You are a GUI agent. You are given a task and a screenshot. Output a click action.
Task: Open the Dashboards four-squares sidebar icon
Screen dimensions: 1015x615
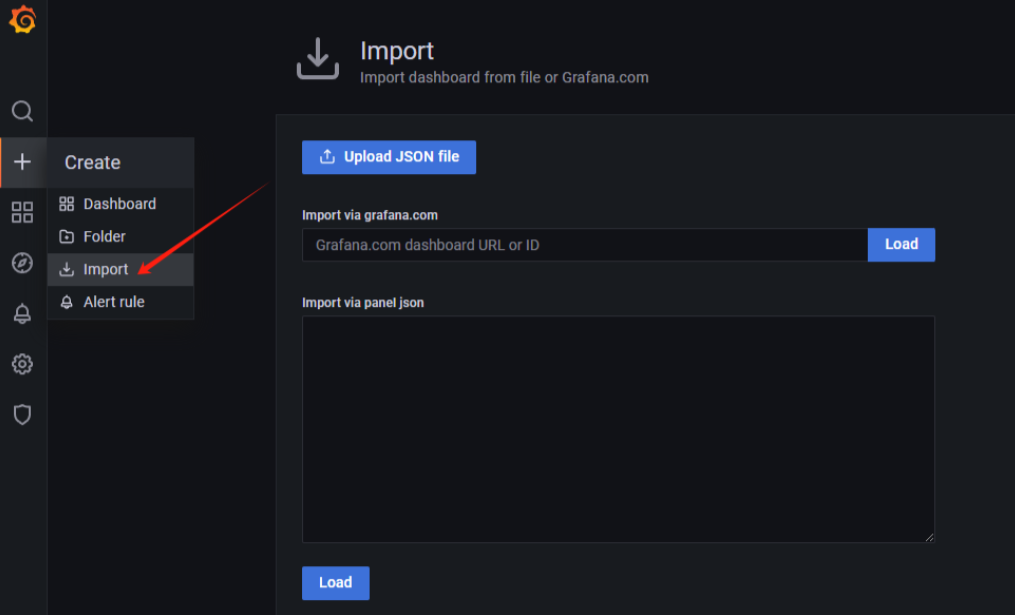tap(22, 212)
